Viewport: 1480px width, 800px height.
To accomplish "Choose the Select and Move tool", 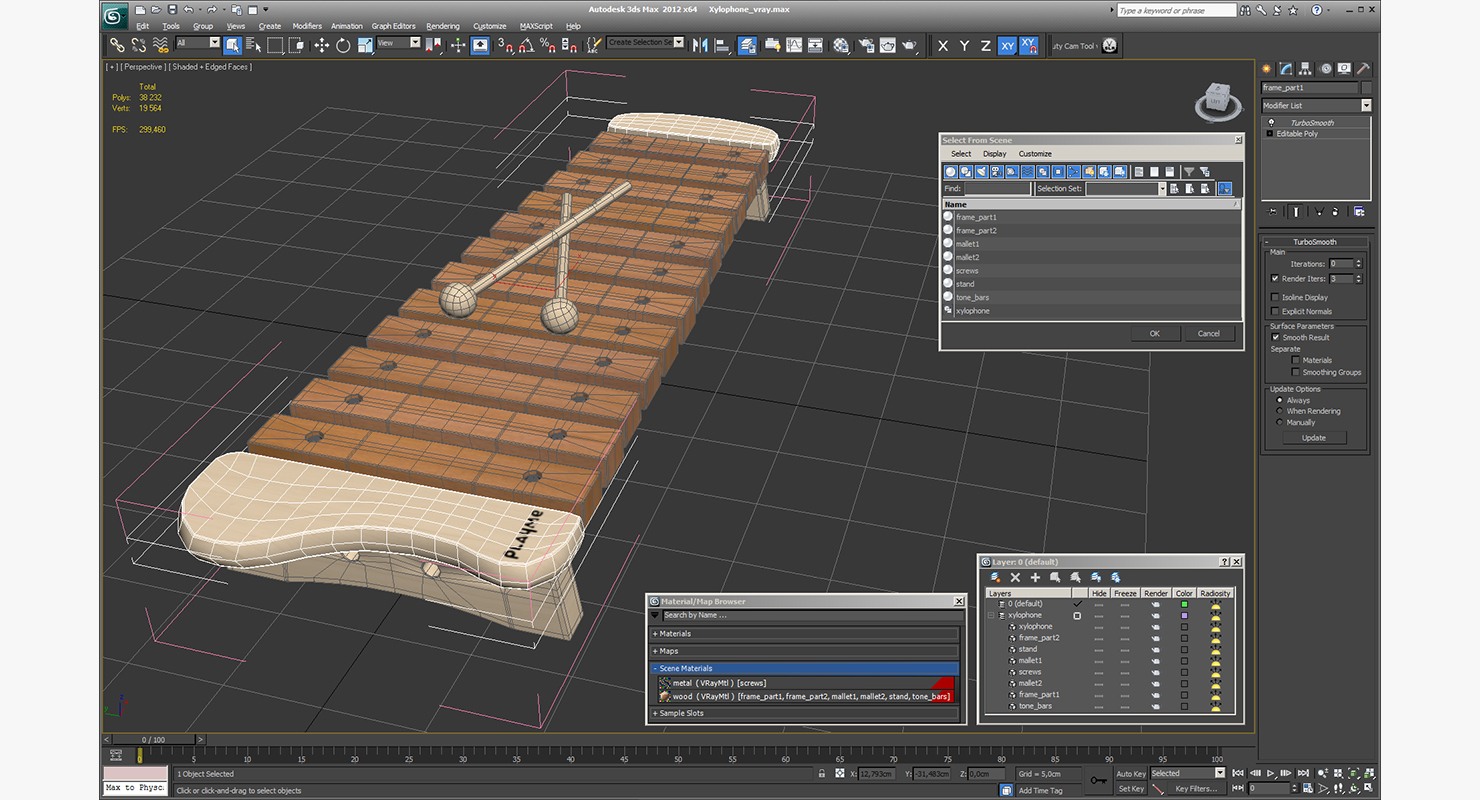I will (x=321, y=45).
